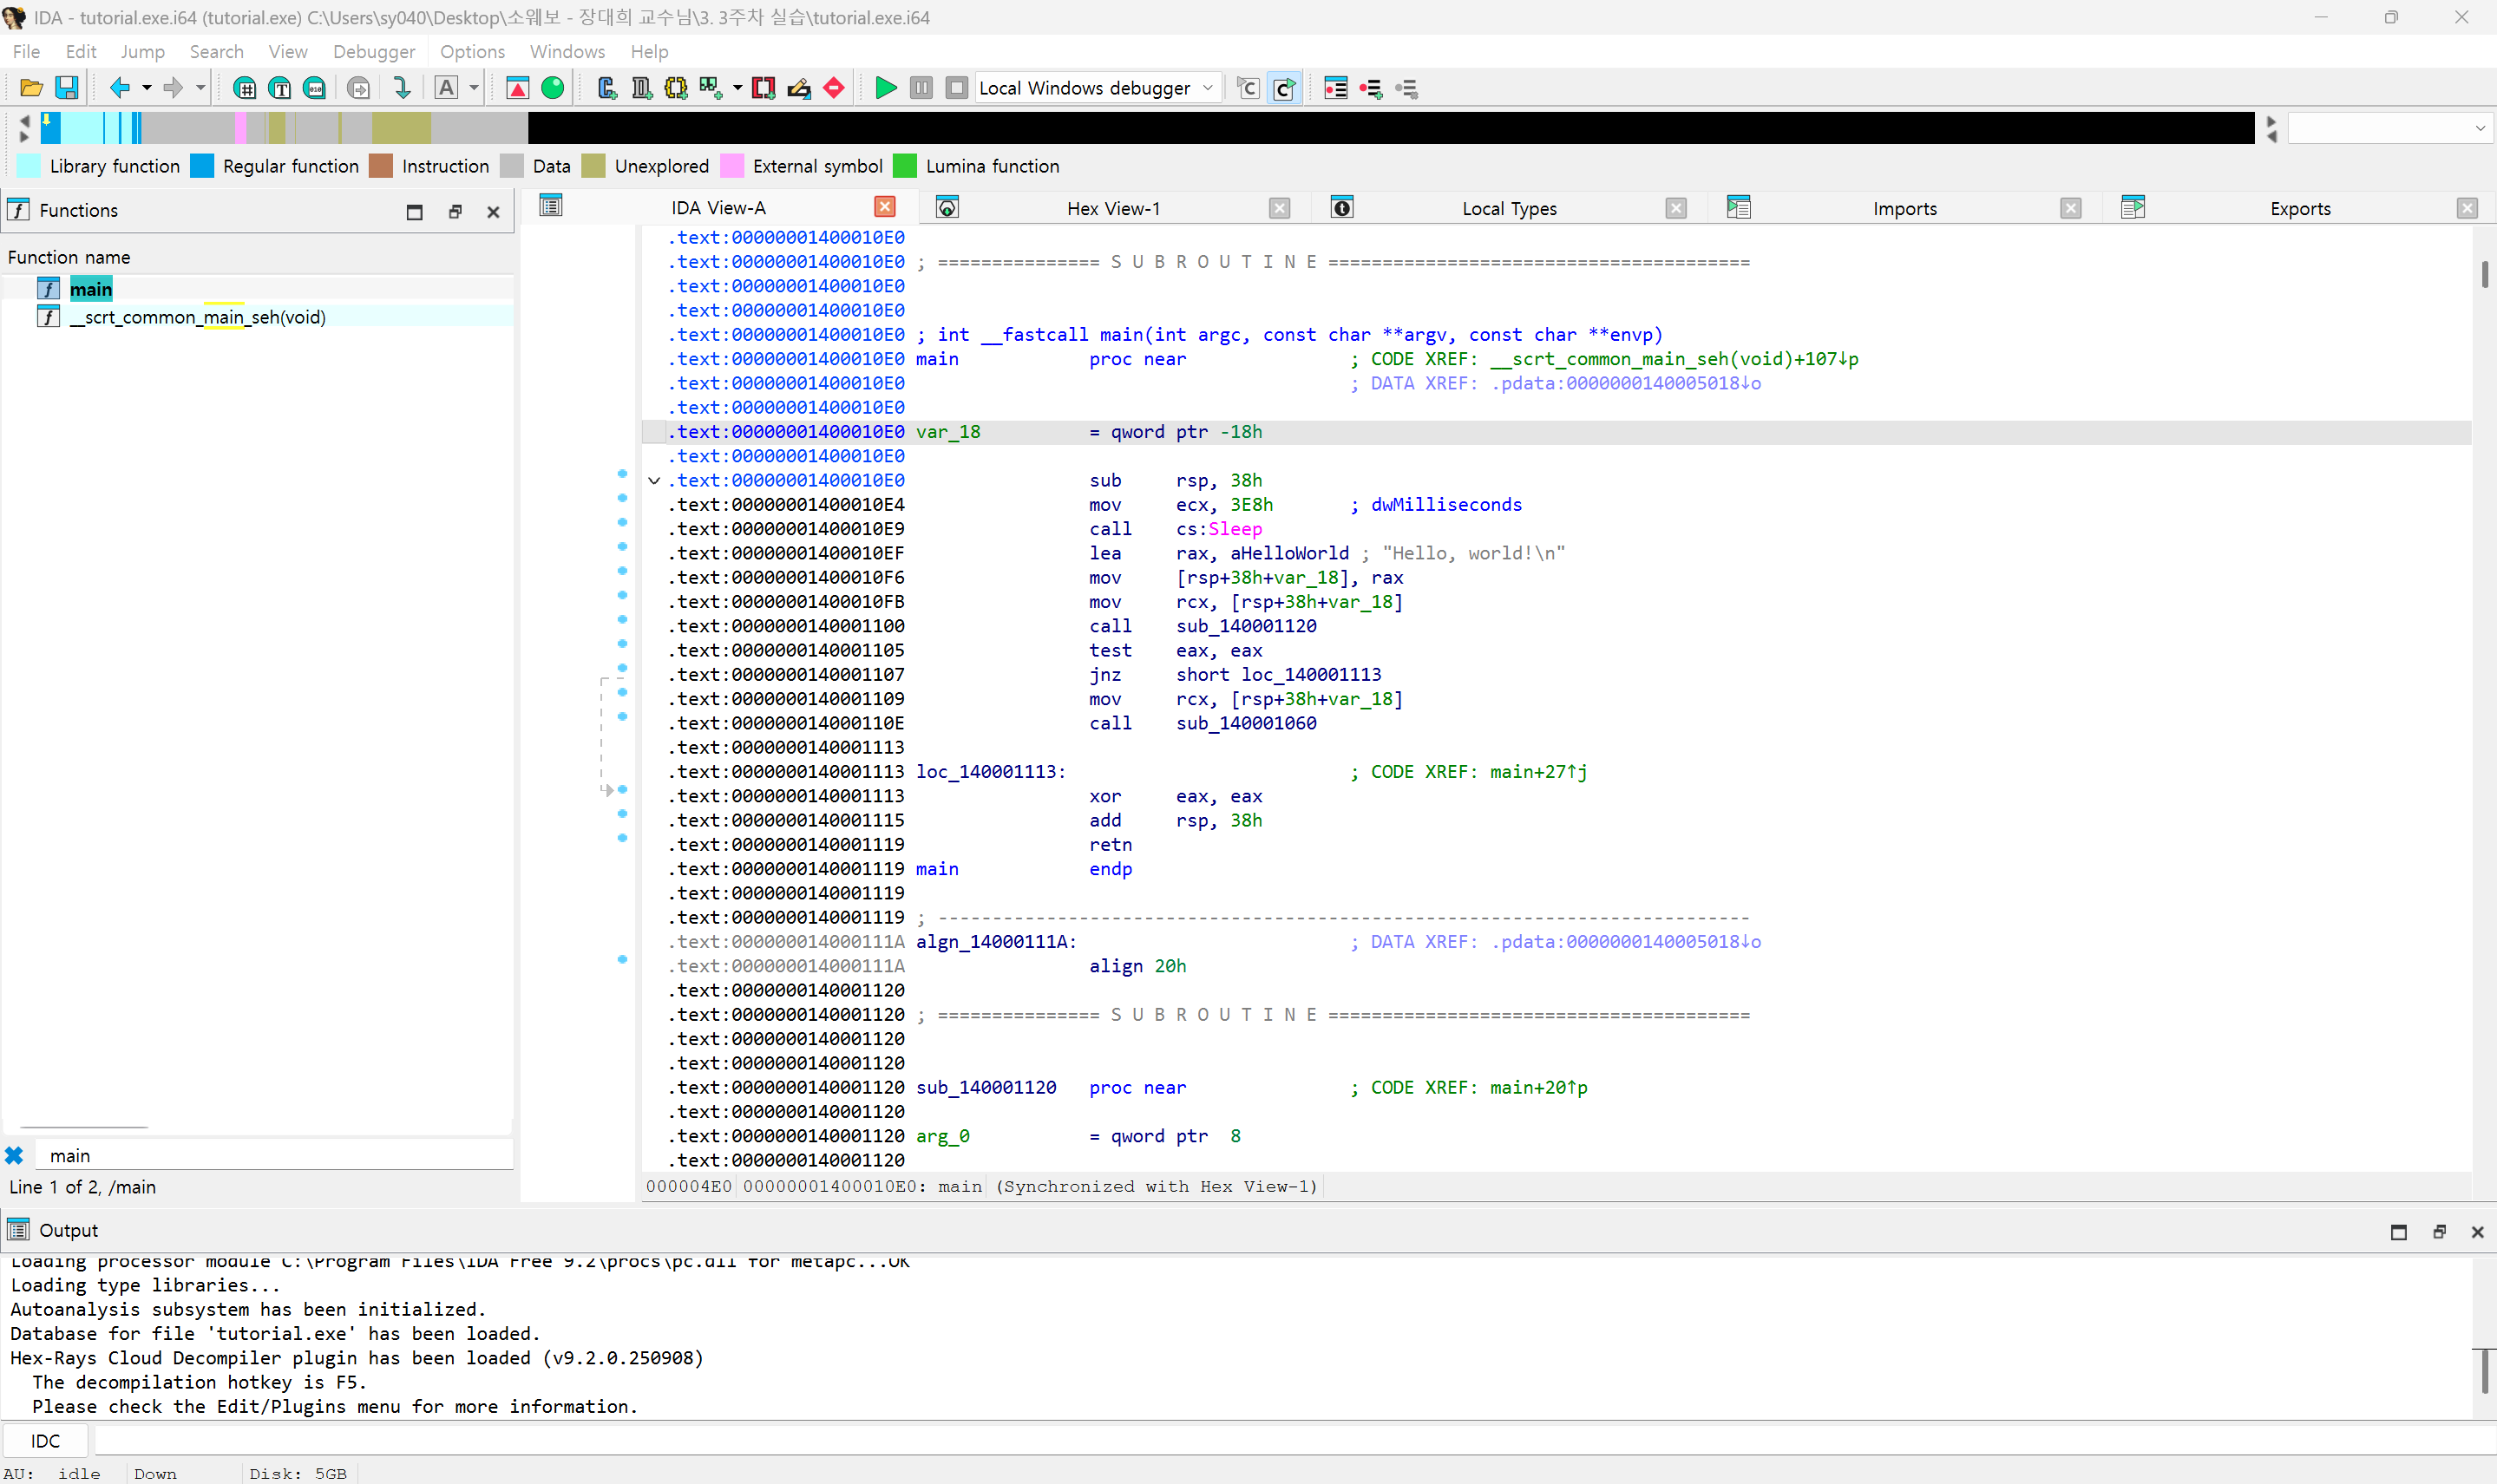Close the Hex View-1 tab
2497x1484 pixels.
(x=1279, y=208)
